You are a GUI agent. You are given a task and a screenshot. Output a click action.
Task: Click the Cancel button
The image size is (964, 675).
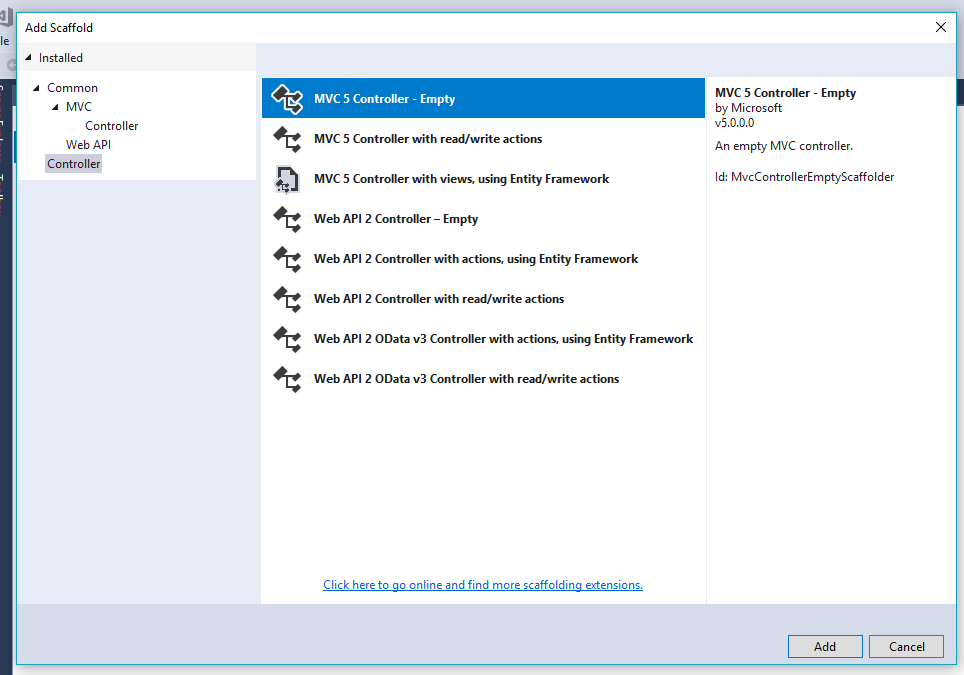coord(906,646)
